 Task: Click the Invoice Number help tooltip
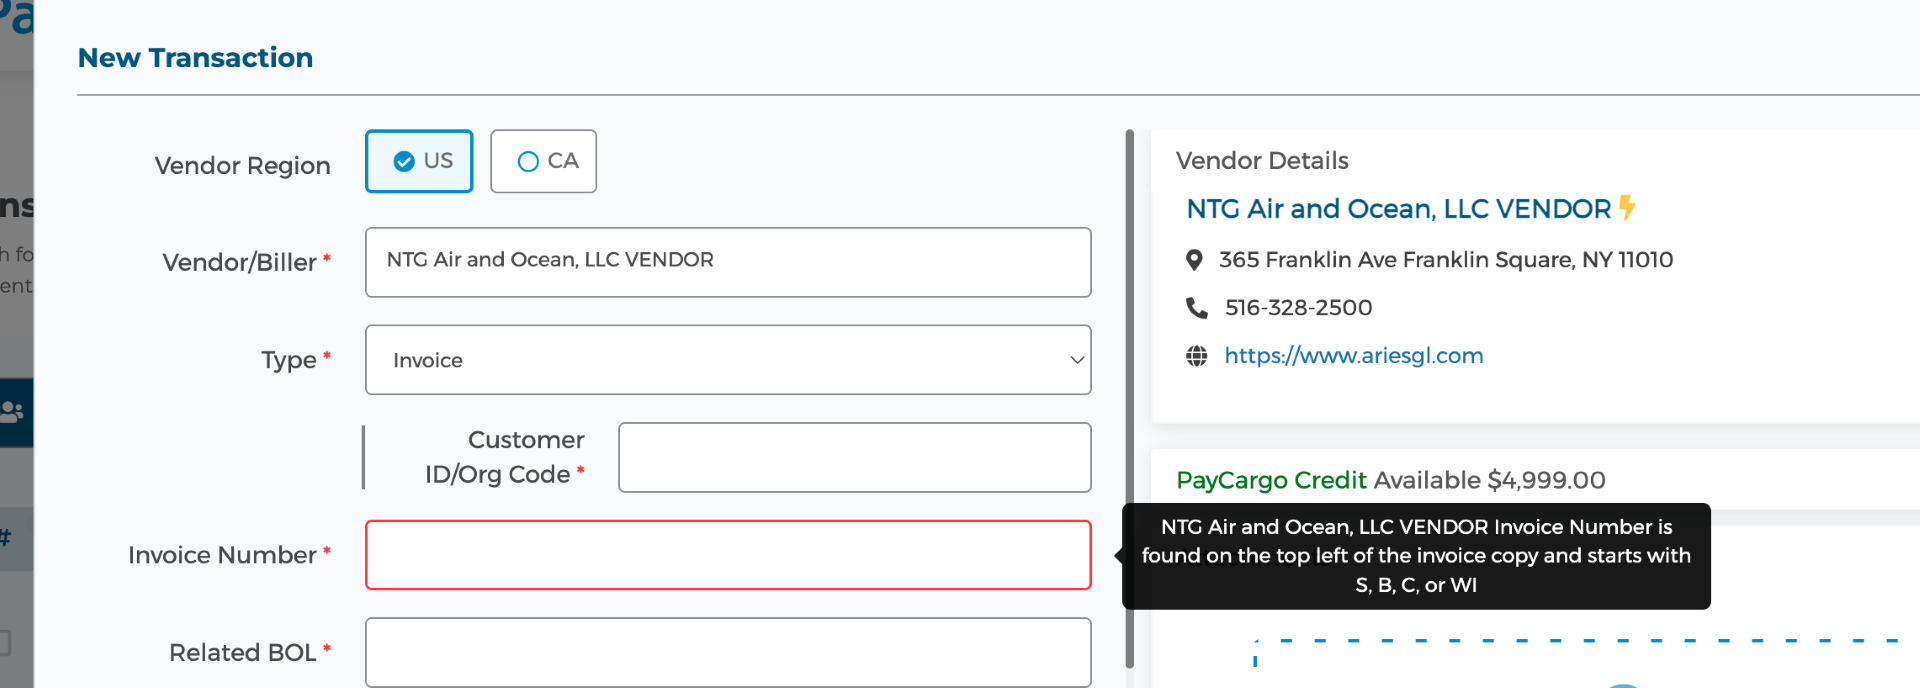point(1416,556)
